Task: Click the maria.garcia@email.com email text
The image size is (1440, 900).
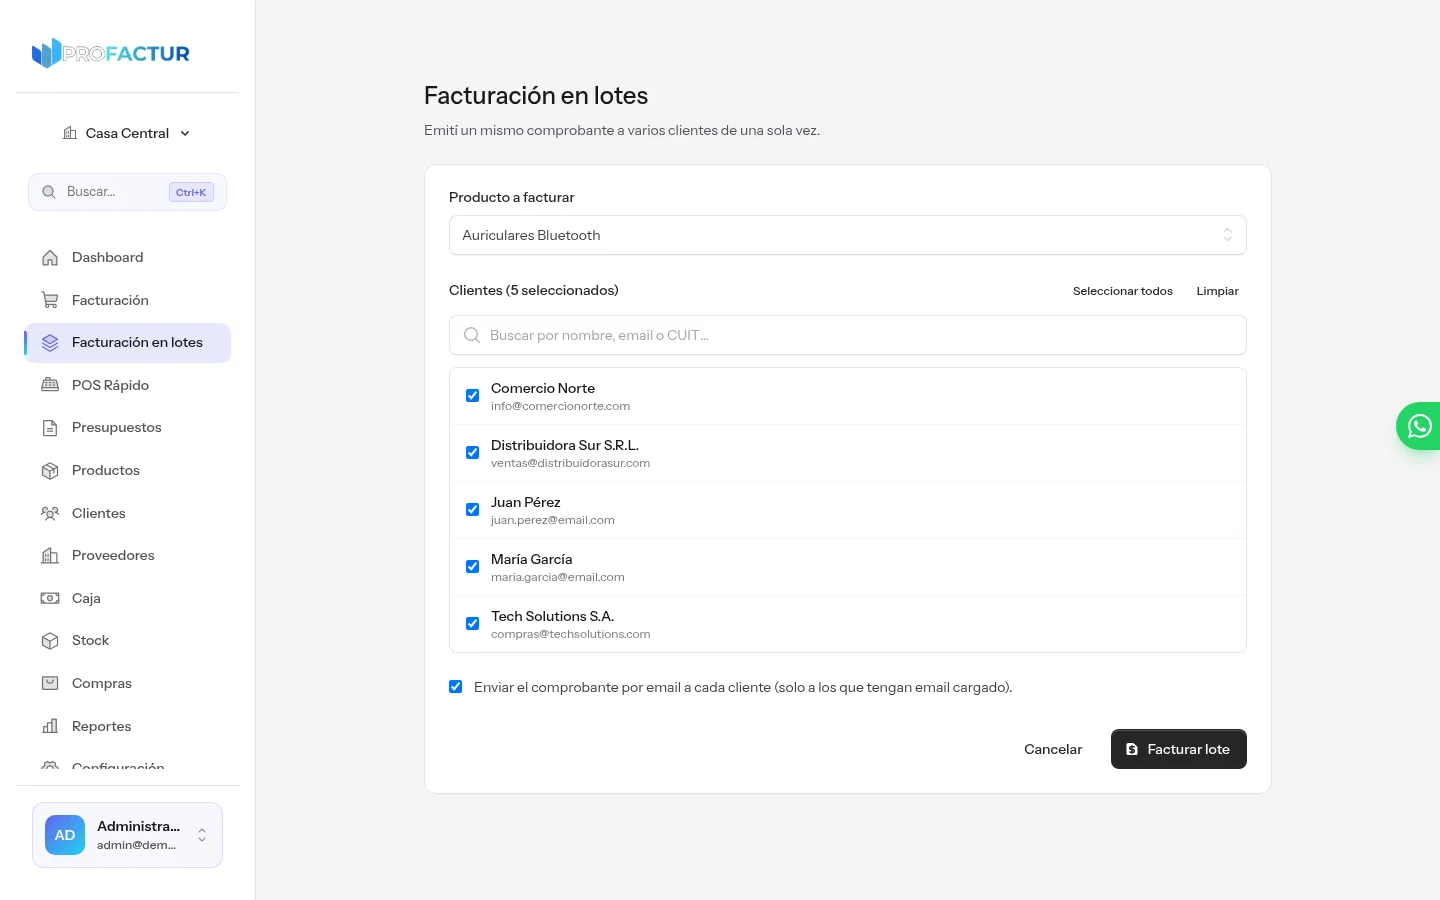Action: (x=557, y=577)
